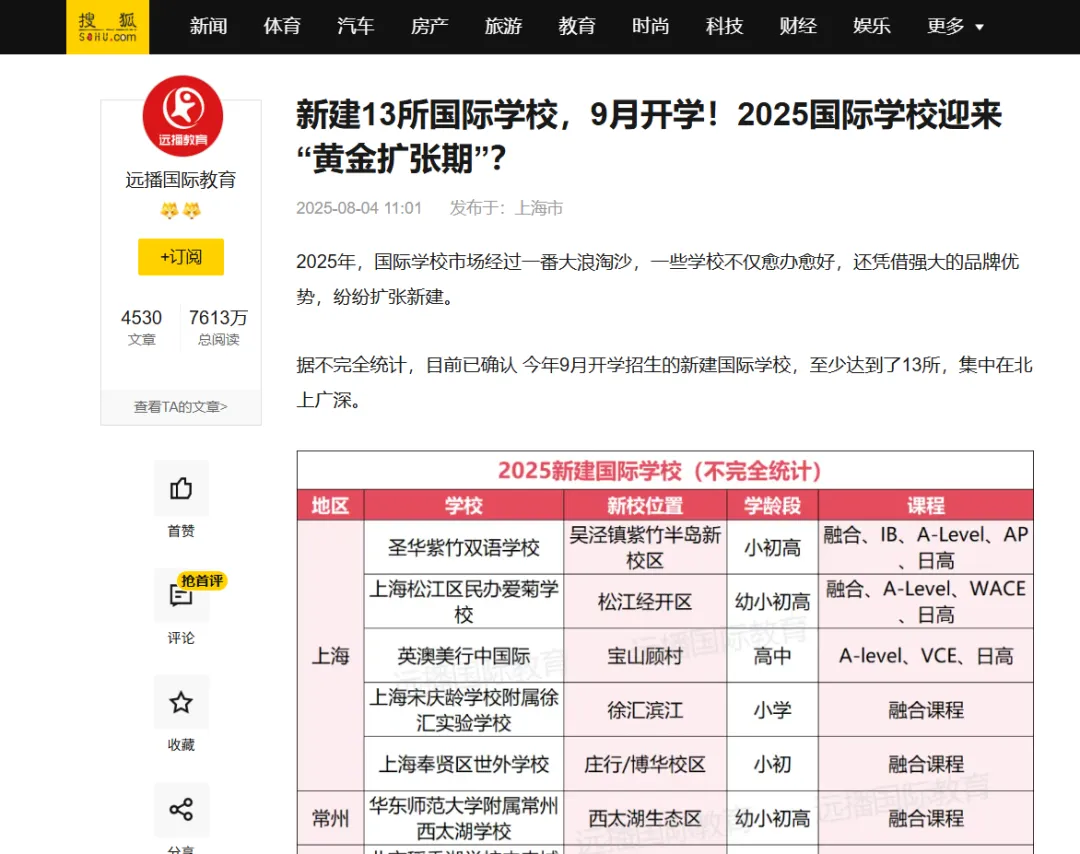Open the 旅游 navigation tab
This screenshot has height=854, width=1080.
coord(503,26)
